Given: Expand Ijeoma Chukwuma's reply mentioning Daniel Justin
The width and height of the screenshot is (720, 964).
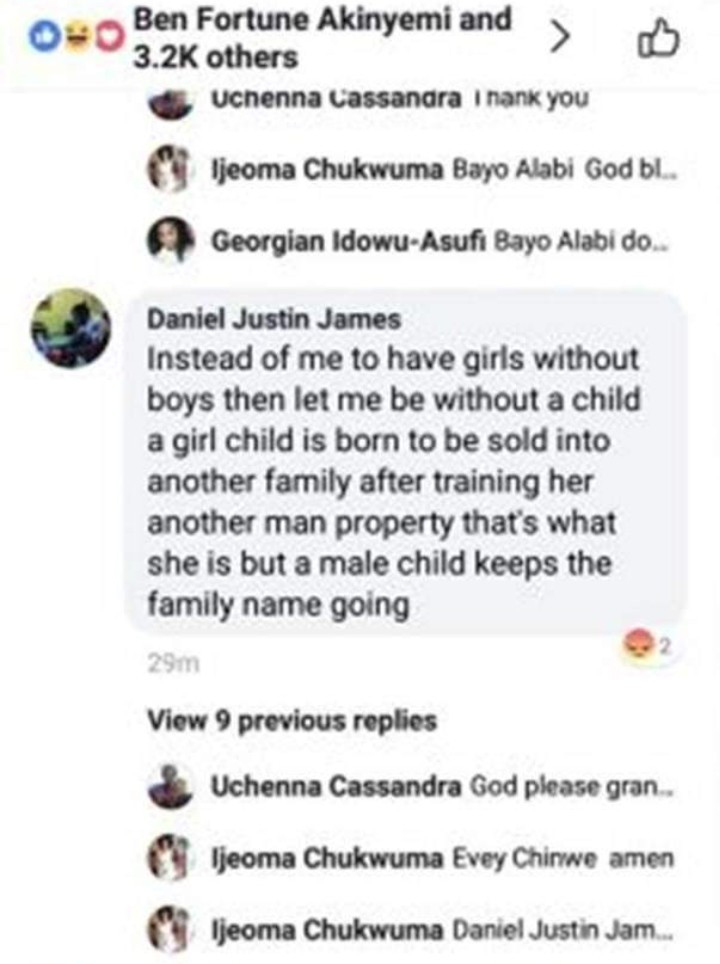Looking at the screenshot, I should click(x=443, y=929).
